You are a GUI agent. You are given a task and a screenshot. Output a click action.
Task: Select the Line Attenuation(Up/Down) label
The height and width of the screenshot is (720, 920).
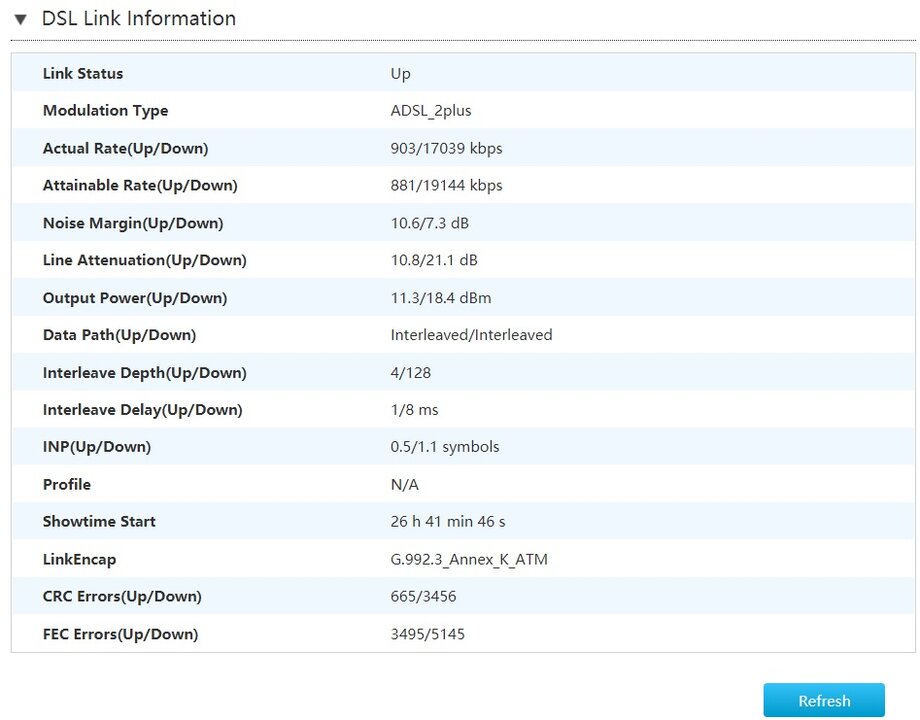click(144, 260)
